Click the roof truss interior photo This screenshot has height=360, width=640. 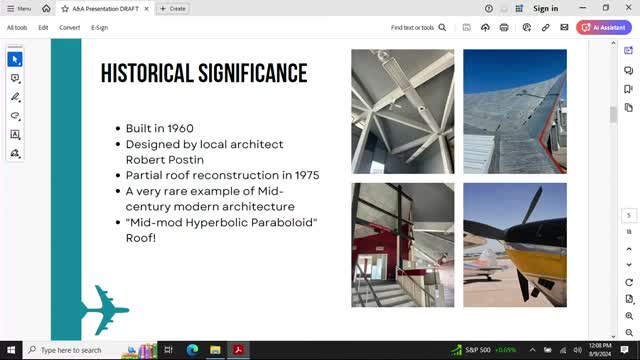coord(402,111)
